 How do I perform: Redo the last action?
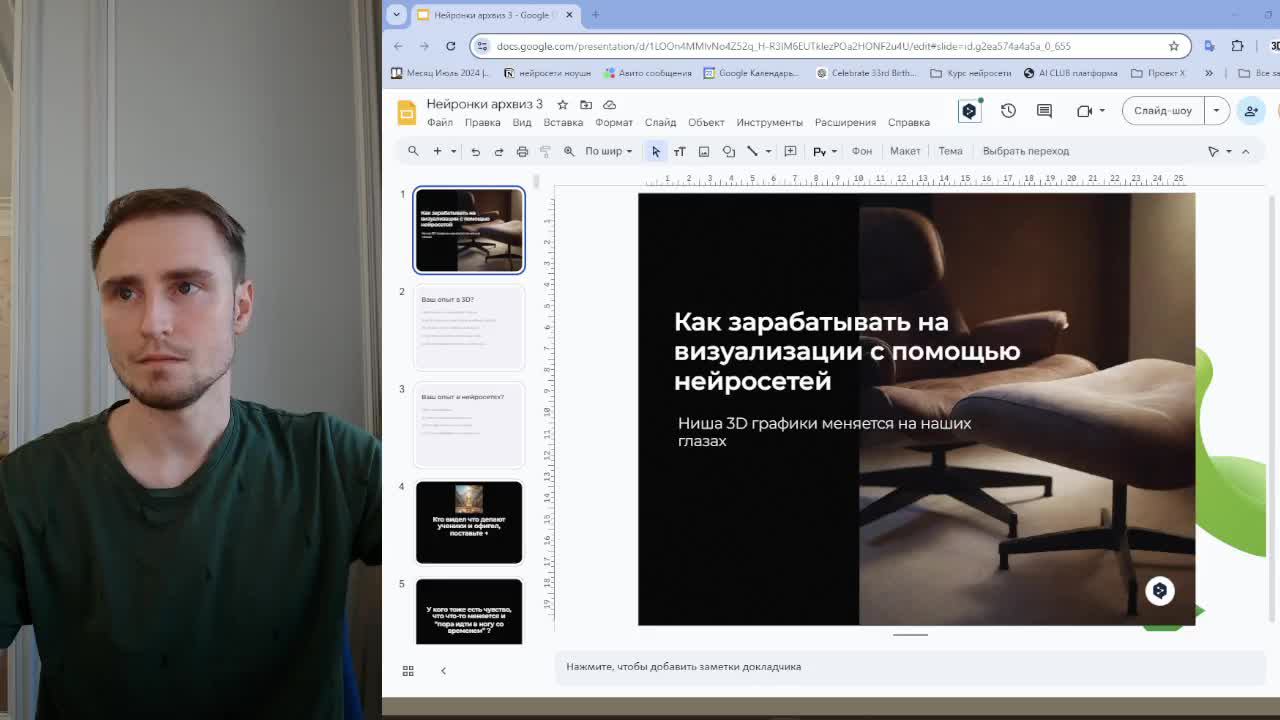tap(498, 151)
